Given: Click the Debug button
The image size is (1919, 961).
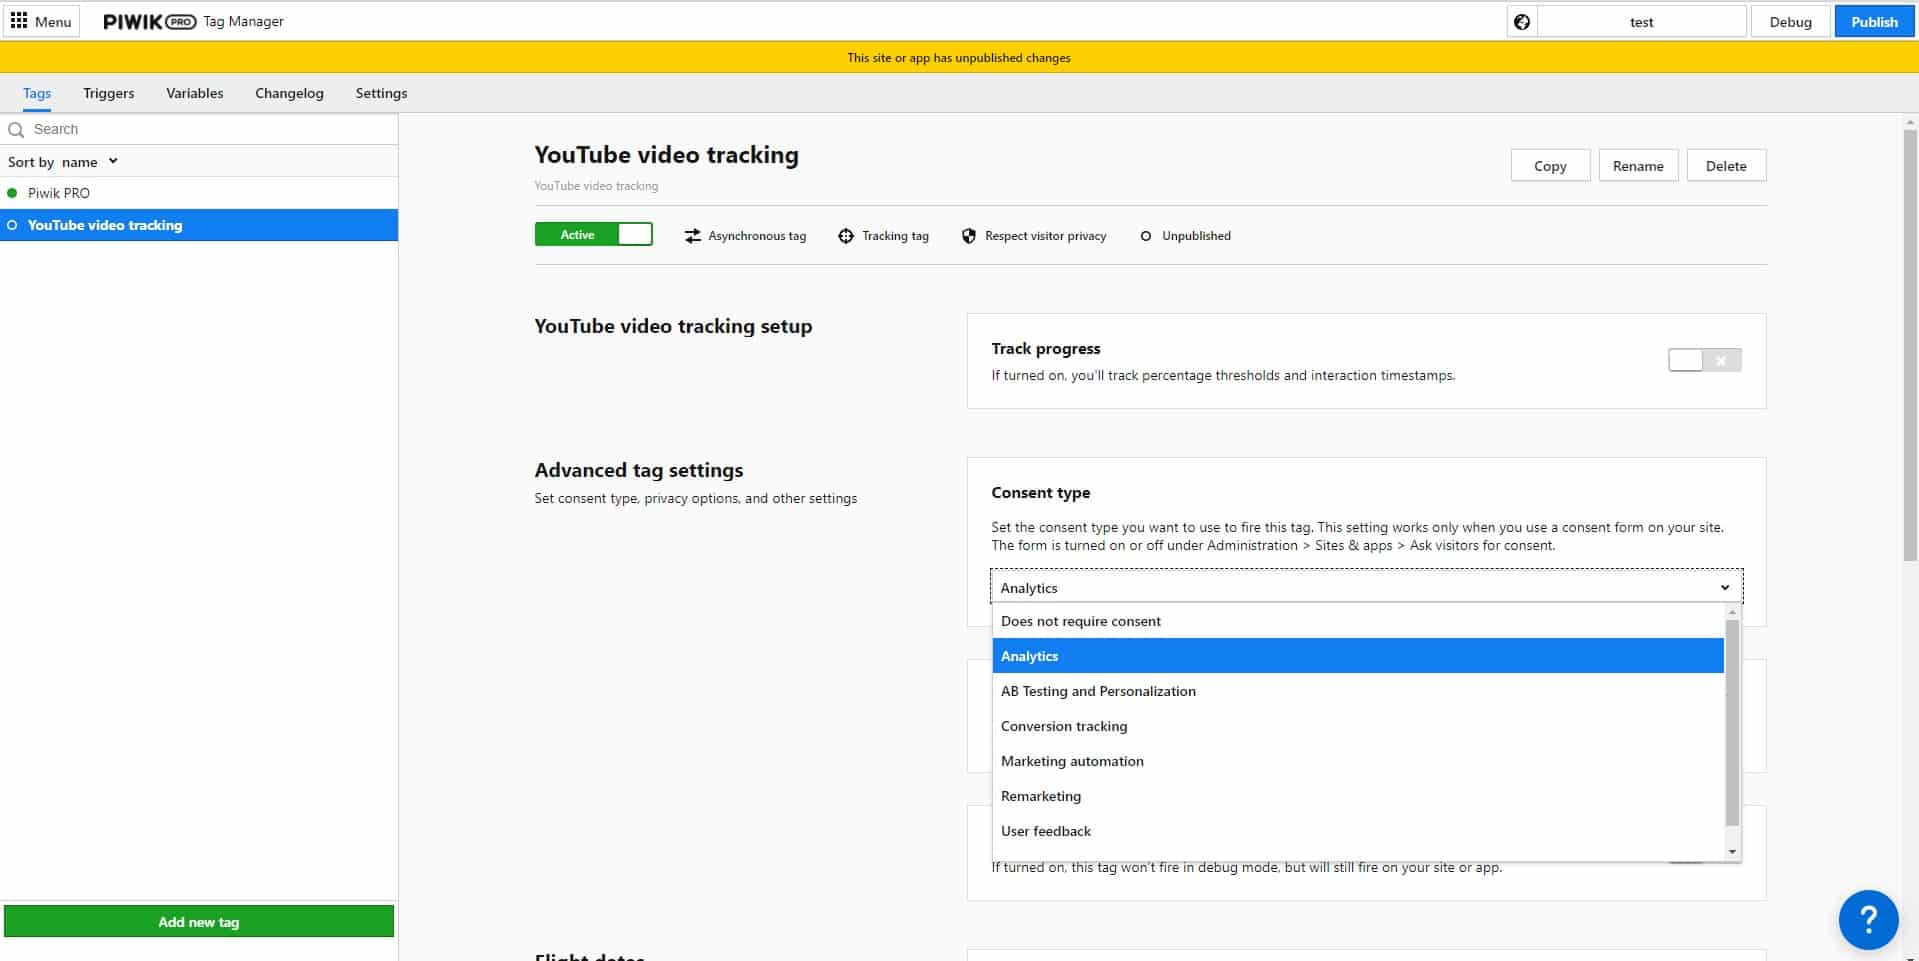Looking at the screenshot, I should [x=1790, y=21].
